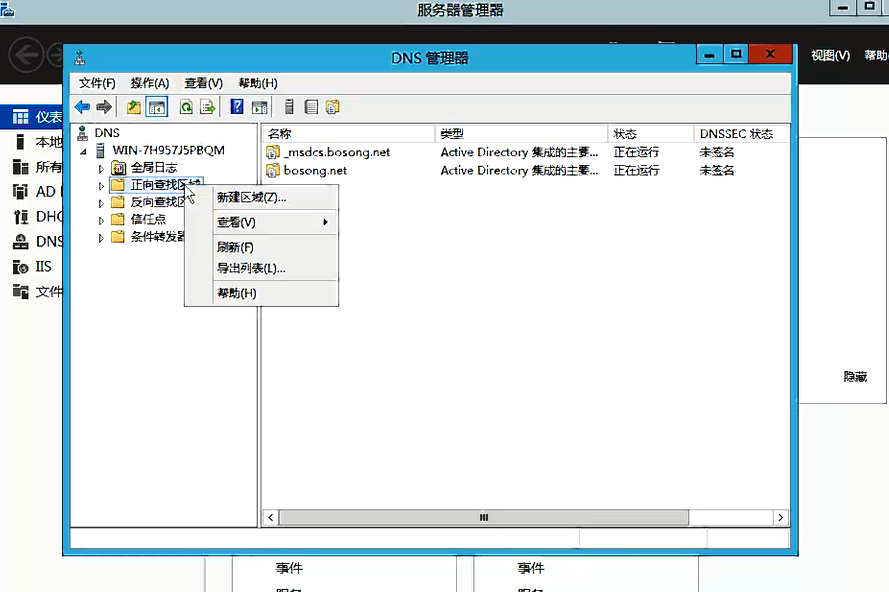Open all servers icon in Server Manager sidebar
889x592 pixels.
20,167
